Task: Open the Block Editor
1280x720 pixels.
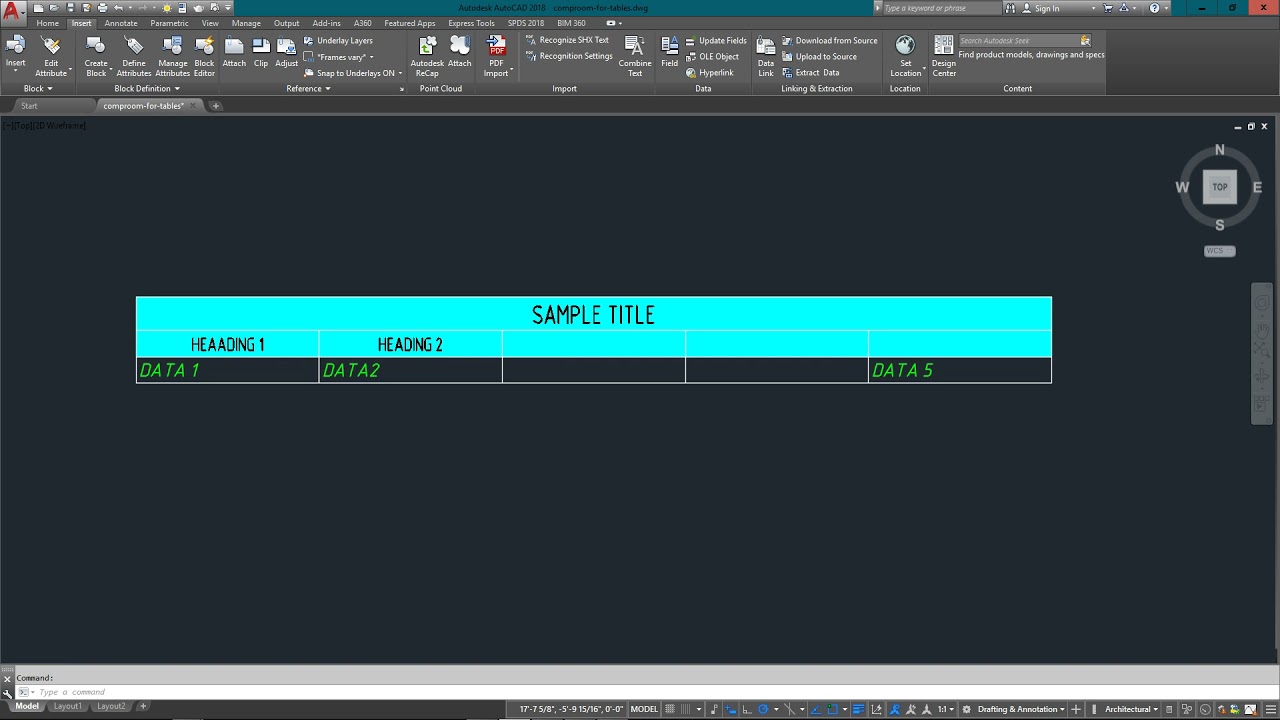Action: click(x=204, y=56)
